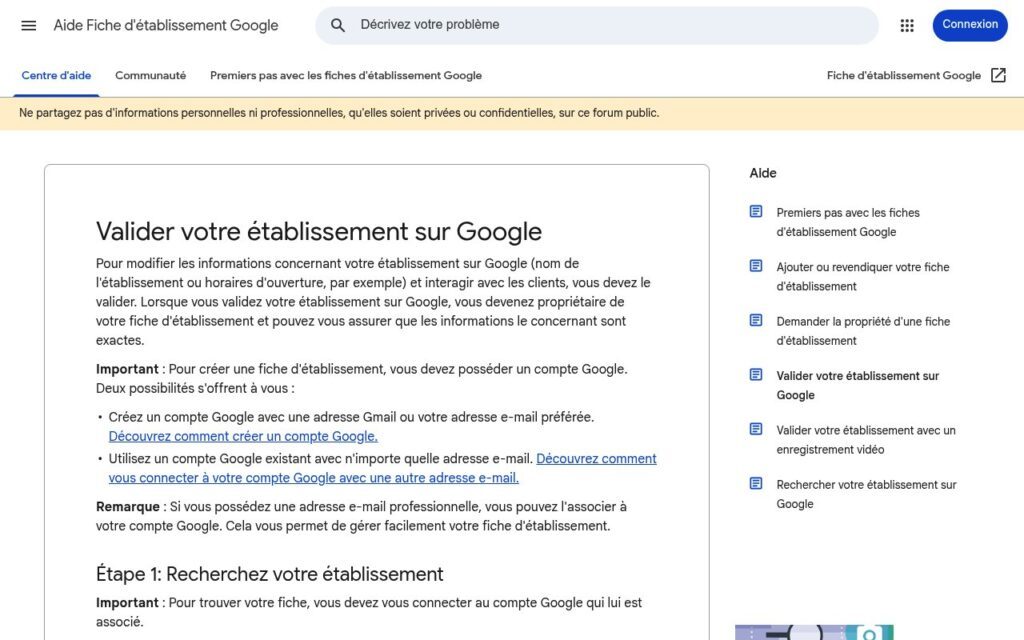Screen dimensions: 1024x640
Task: Click article icon for Demander la propriété
Action: 756,320
